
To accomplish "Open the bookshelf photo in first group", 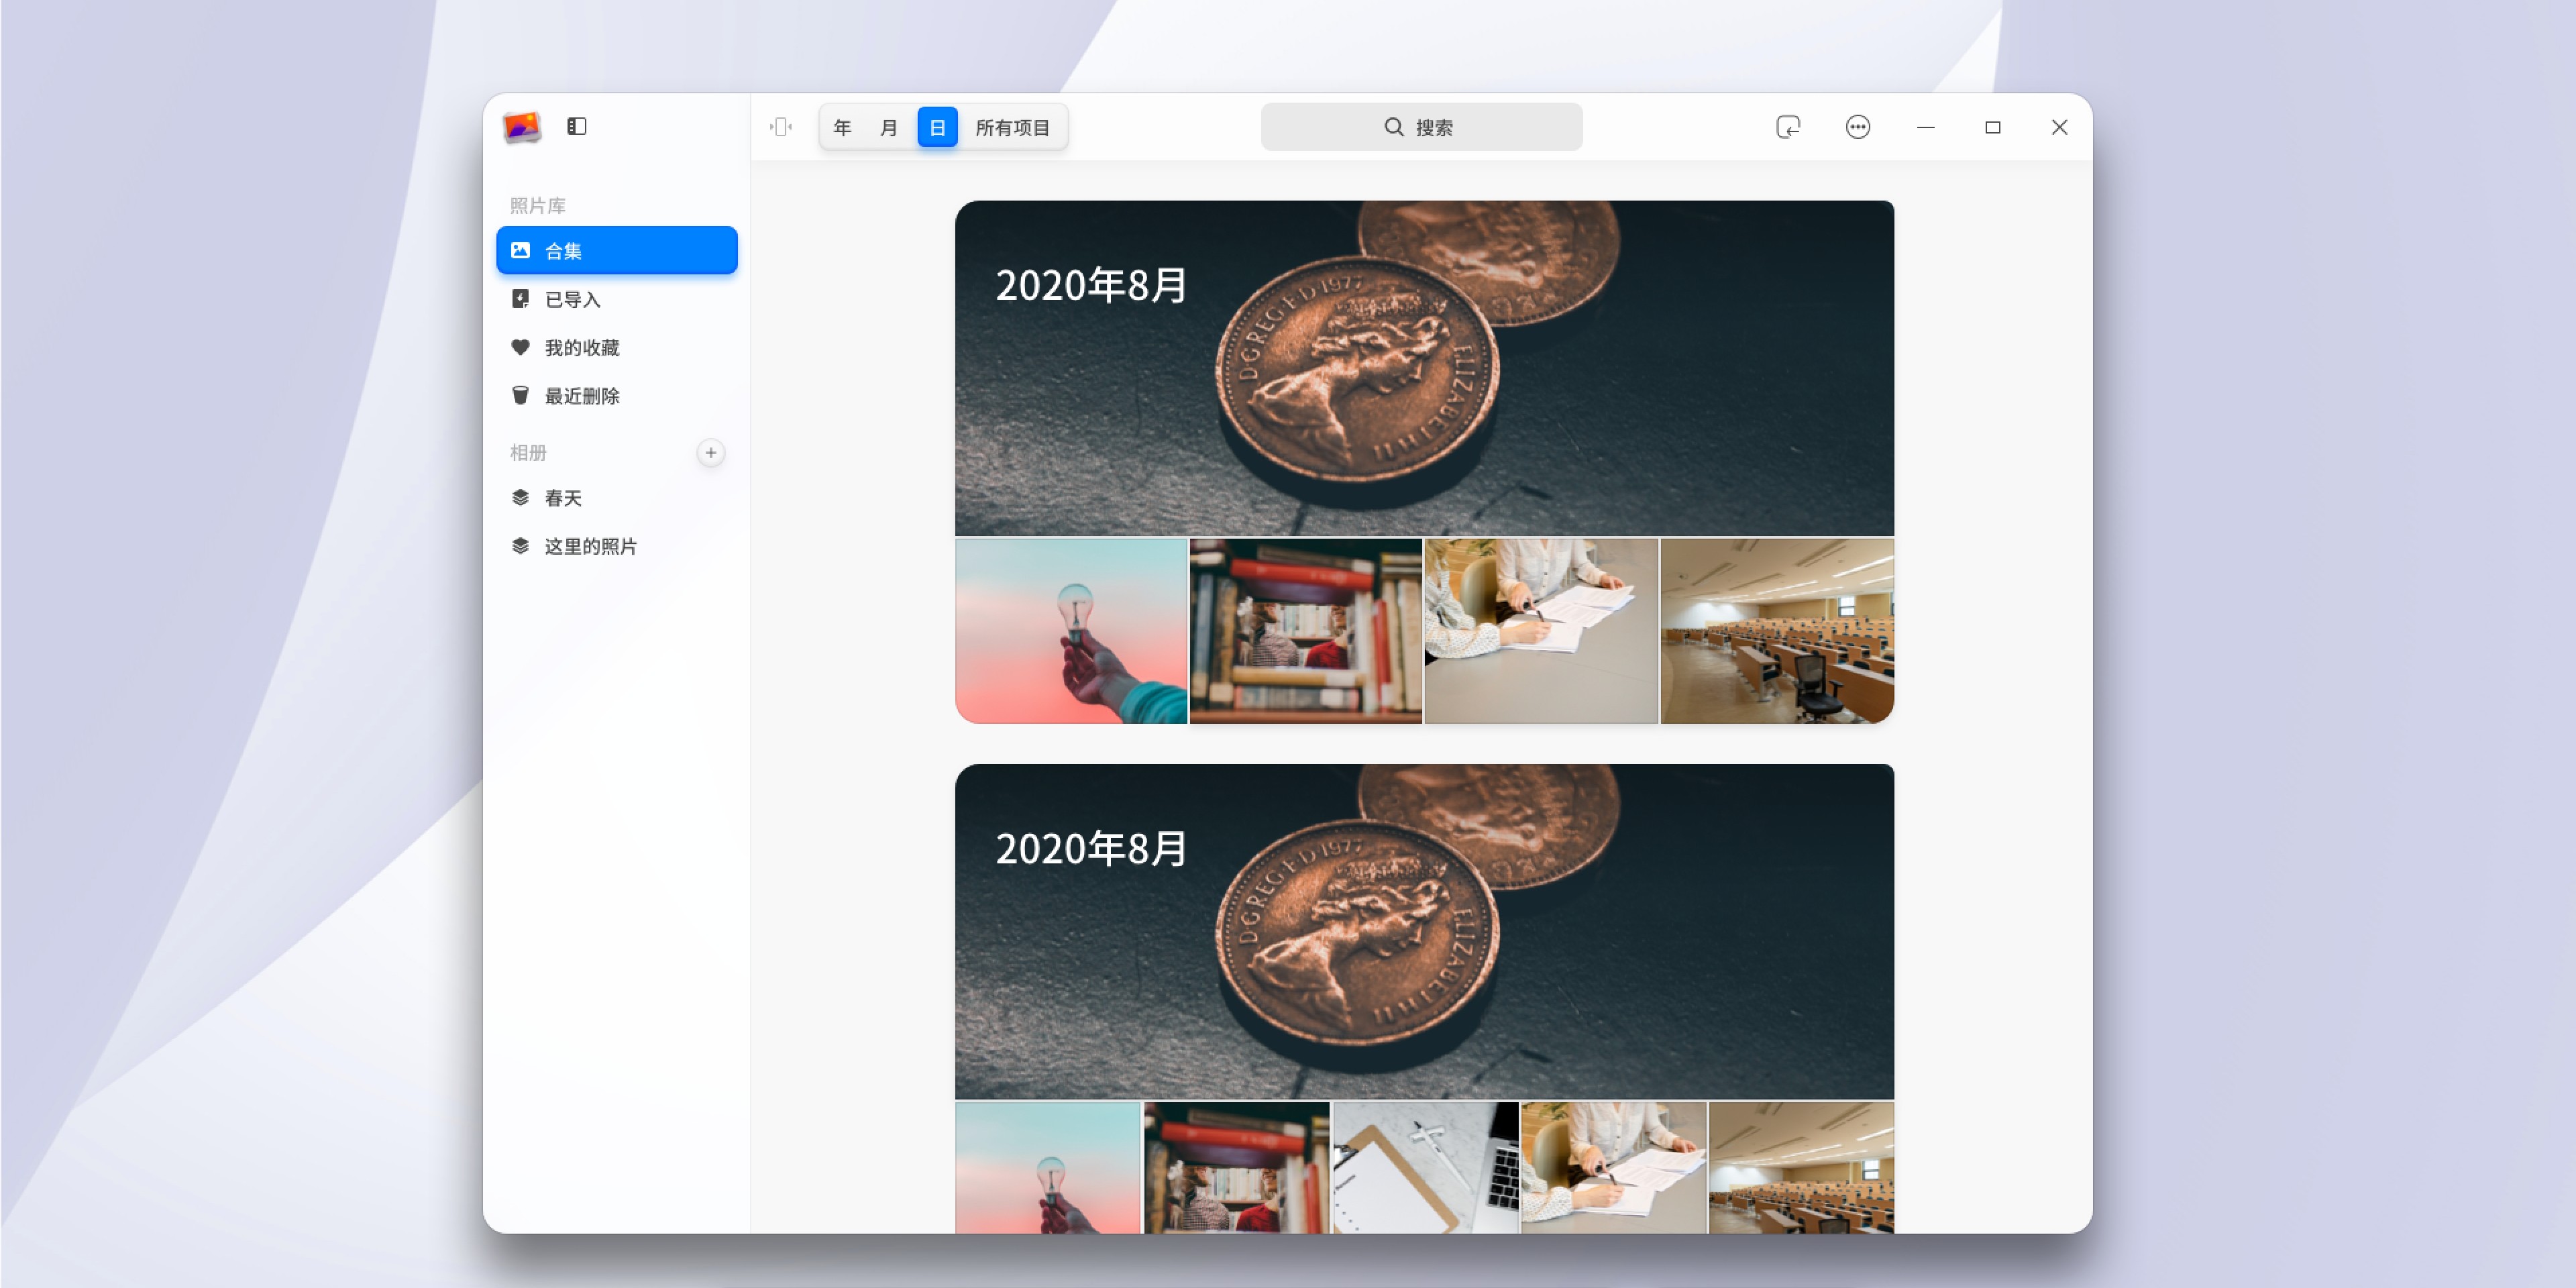I will click(1305, 631).
